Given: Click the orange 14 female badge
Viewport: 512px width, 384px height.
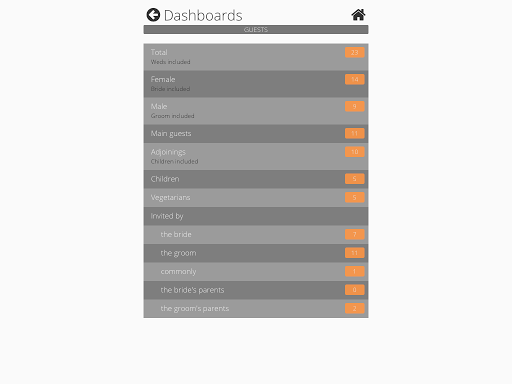Looking at the screenshot, I should 355,79.
